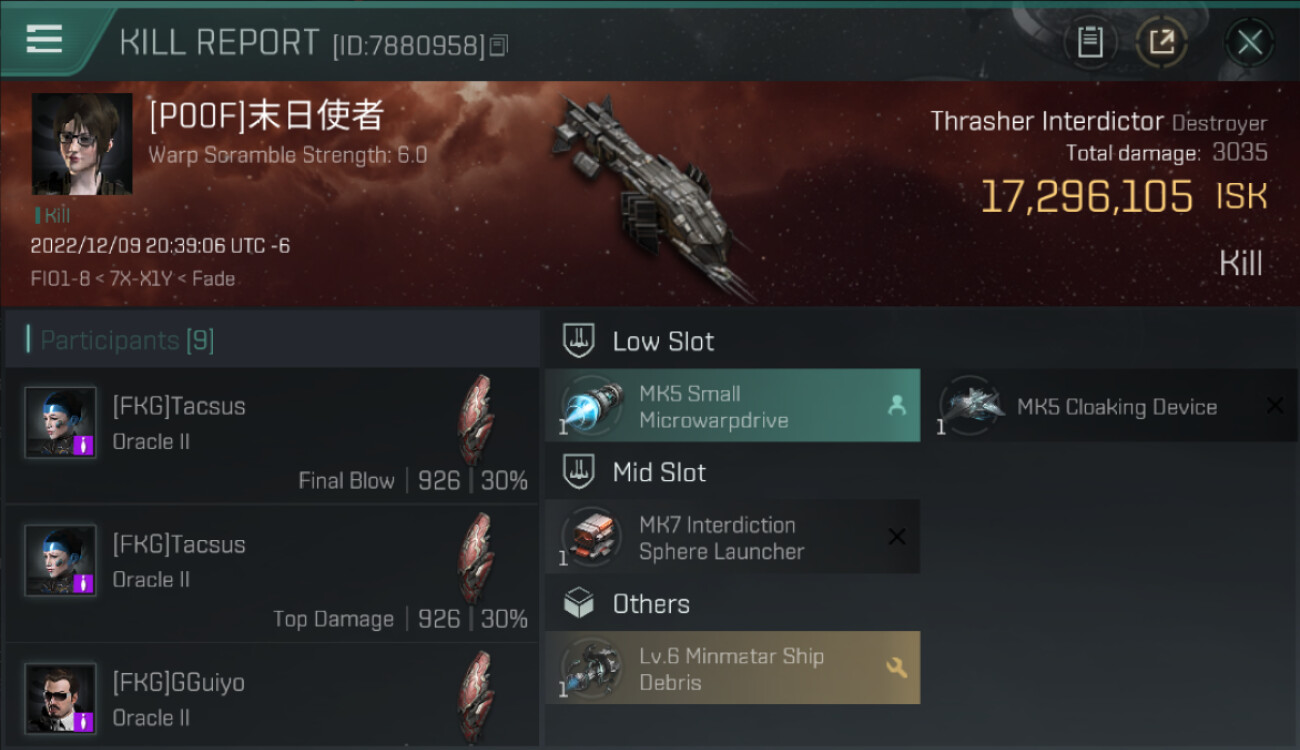1300x750 pixels.
Task: Copy the kill report ID icon
Action: tap(498, 45)
